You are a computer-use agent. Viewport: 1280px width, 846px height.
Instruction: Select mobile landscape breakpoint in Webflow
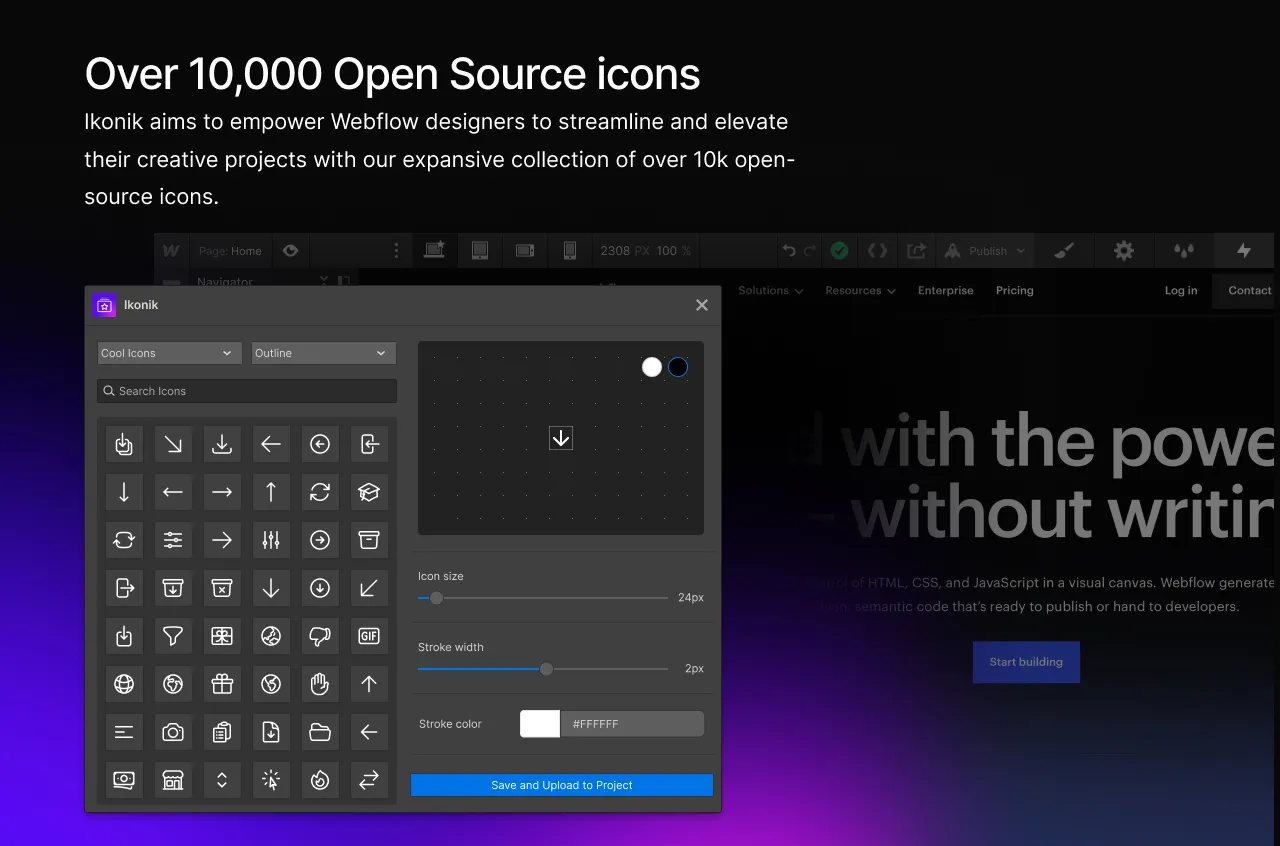(525, 251)
